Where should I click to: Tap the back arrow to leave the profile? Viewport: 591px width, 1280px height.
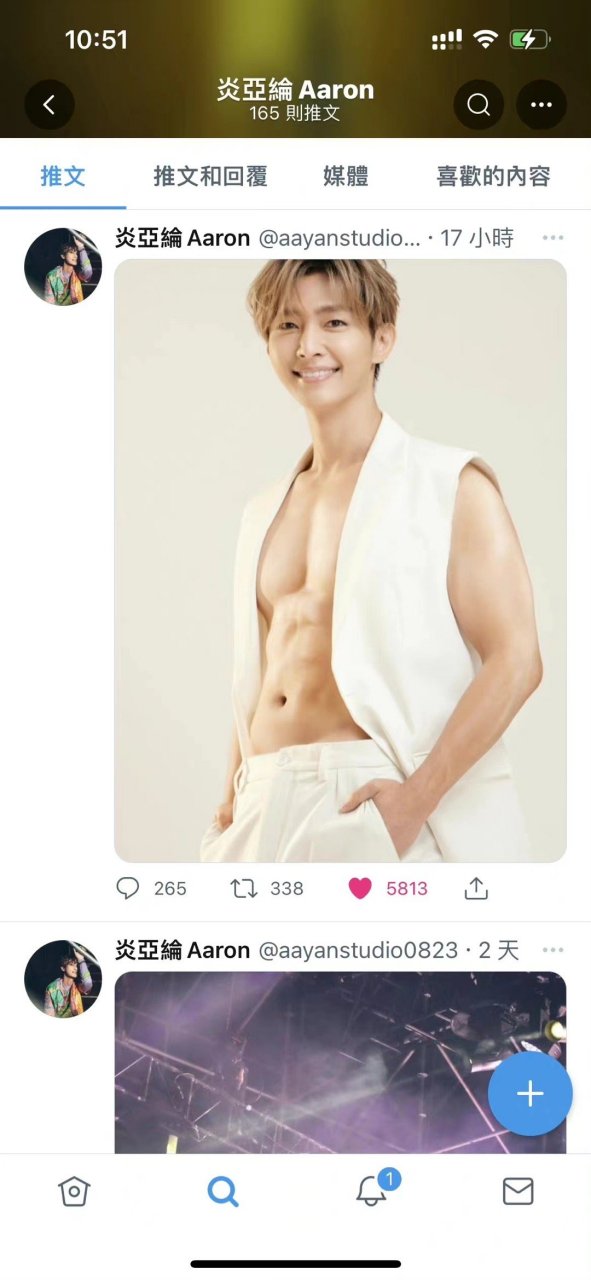49,104
